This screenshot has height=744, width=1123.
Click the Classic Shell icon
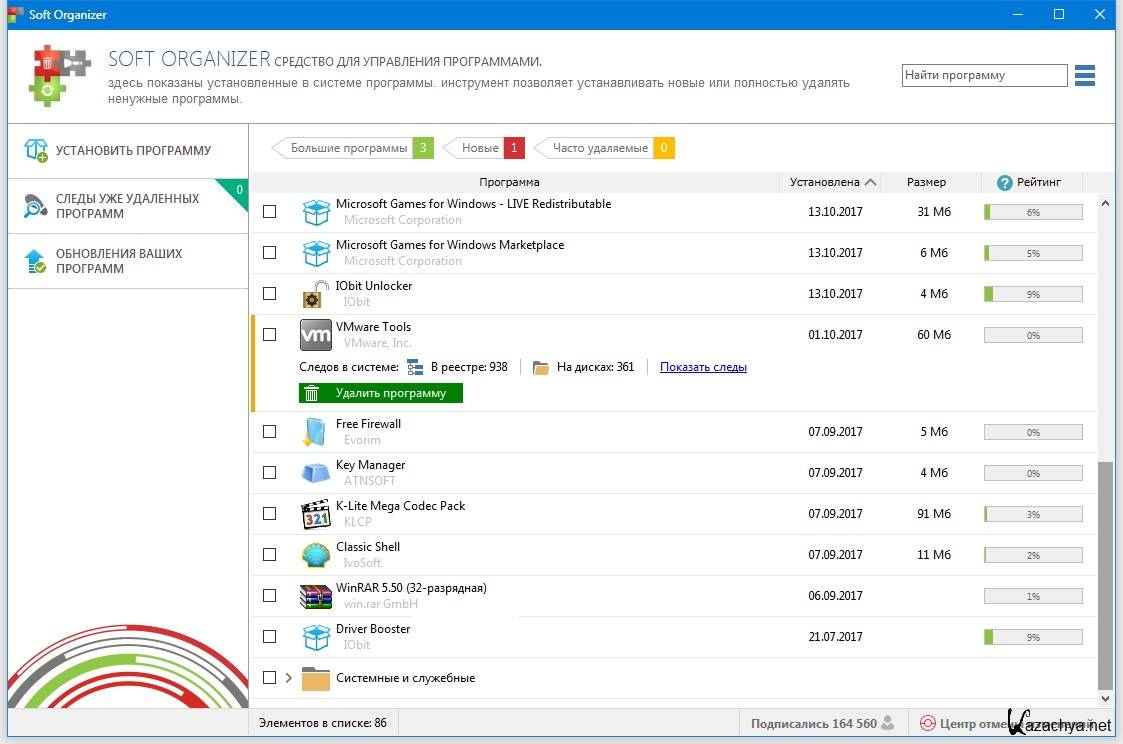(x=316, y=555)
